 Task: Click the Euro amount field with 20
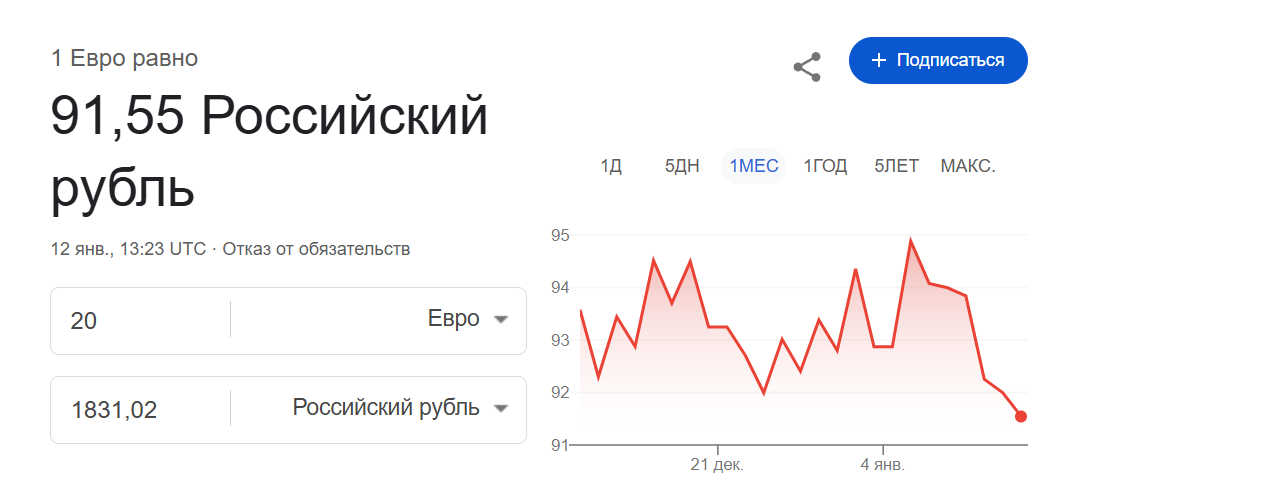[140, 321]
